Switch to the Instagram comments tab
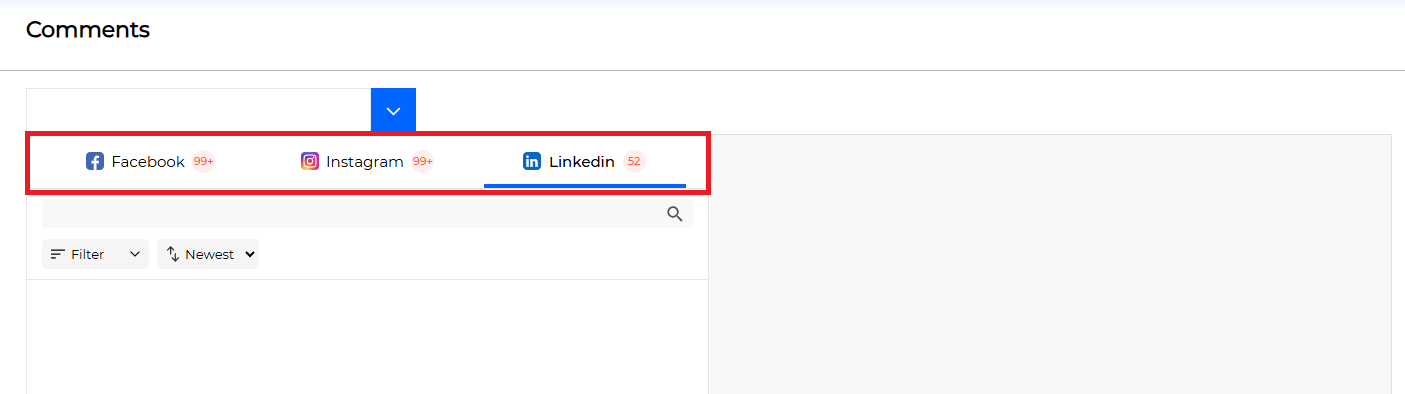This screenshot has height=394, width=1405. pyautogui.click(x=367, y=161)
